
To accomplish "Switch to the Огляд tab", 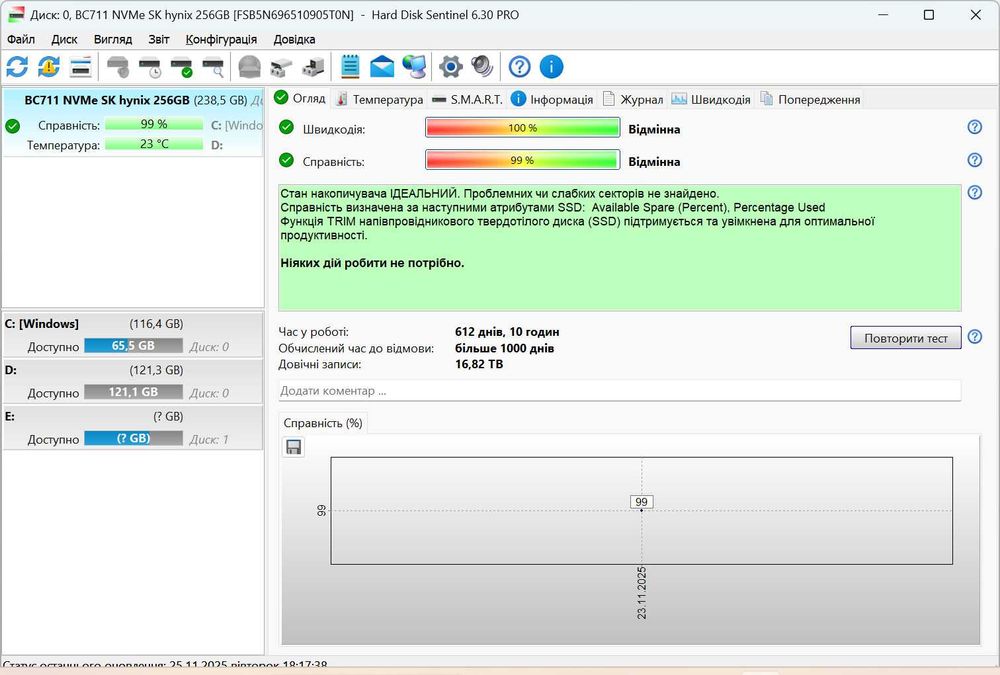I will click(300, 98).
